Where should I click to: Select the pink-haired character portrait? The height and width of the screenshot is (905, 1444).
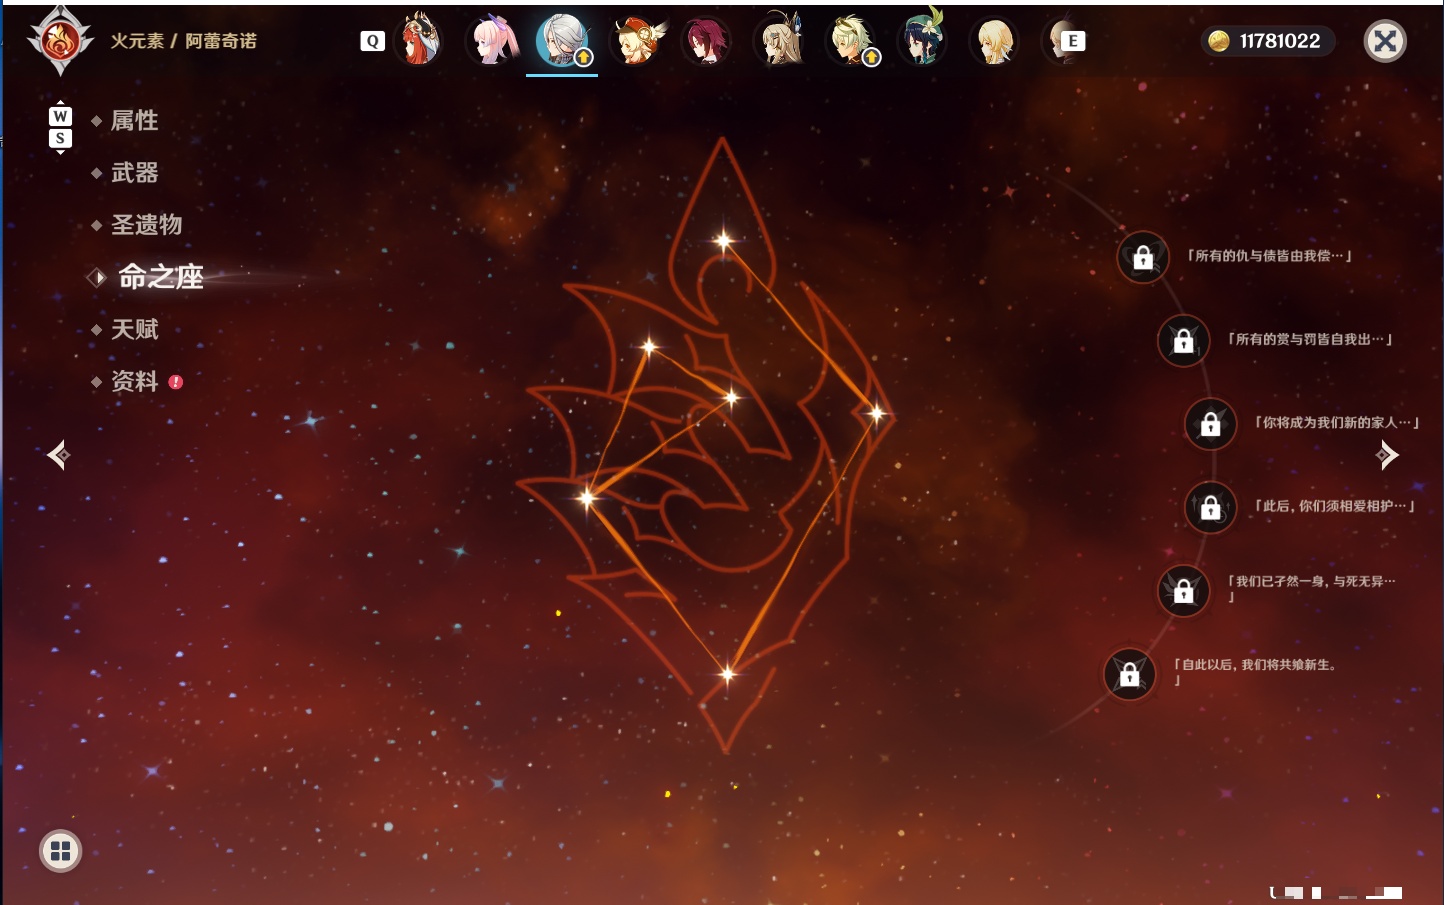click(x=492, y=41)
